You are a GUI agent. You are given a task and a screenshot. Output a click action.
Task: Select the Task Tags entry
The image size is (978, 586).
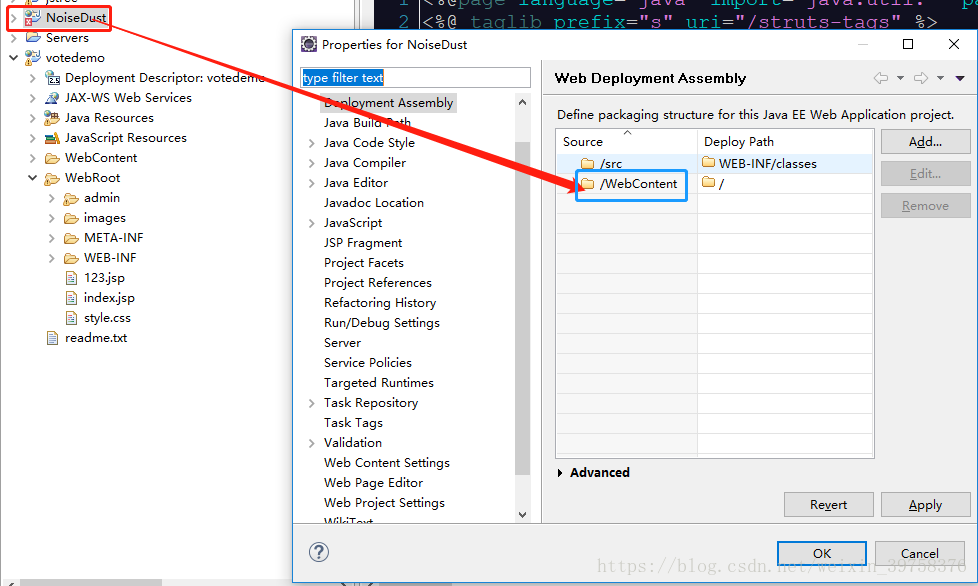[x=353, y=423]
